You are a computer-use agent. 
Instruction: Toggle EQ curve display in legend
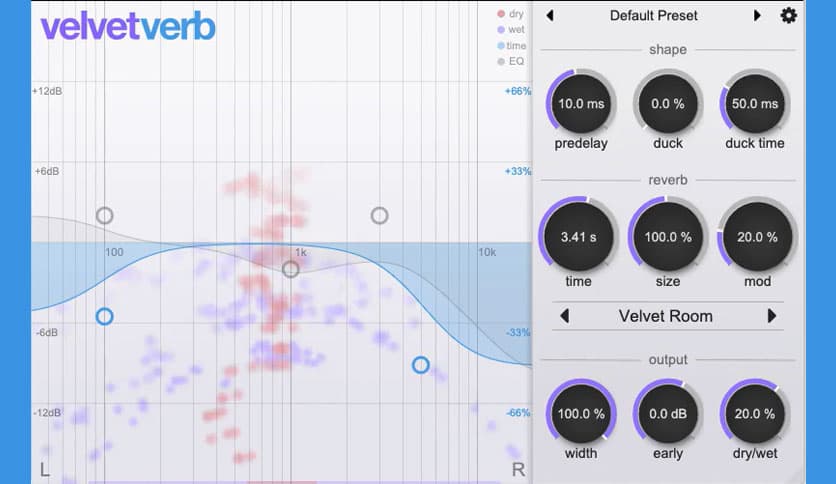(x=510, y=61)
